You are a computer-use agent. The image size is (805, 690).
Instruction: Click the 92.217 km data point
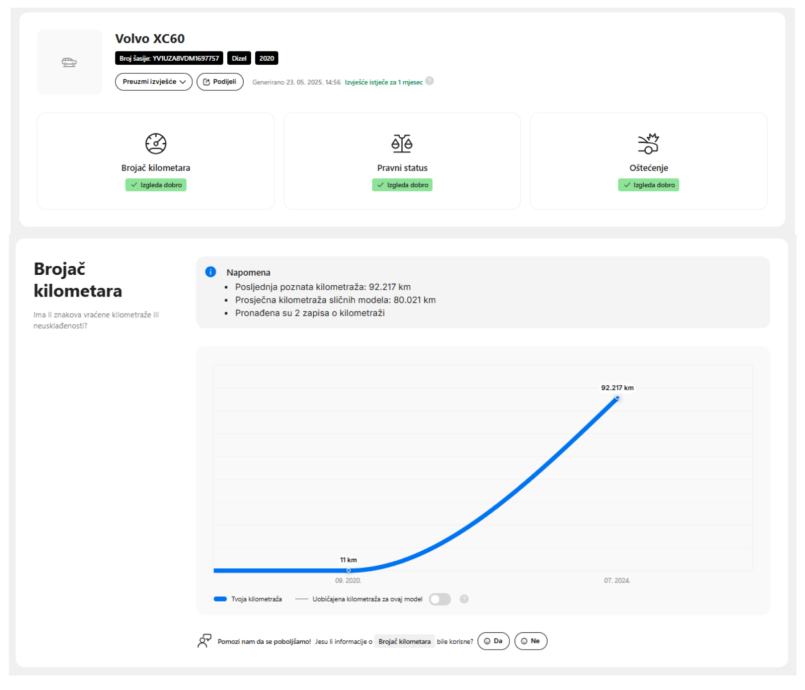click(617, 398)
